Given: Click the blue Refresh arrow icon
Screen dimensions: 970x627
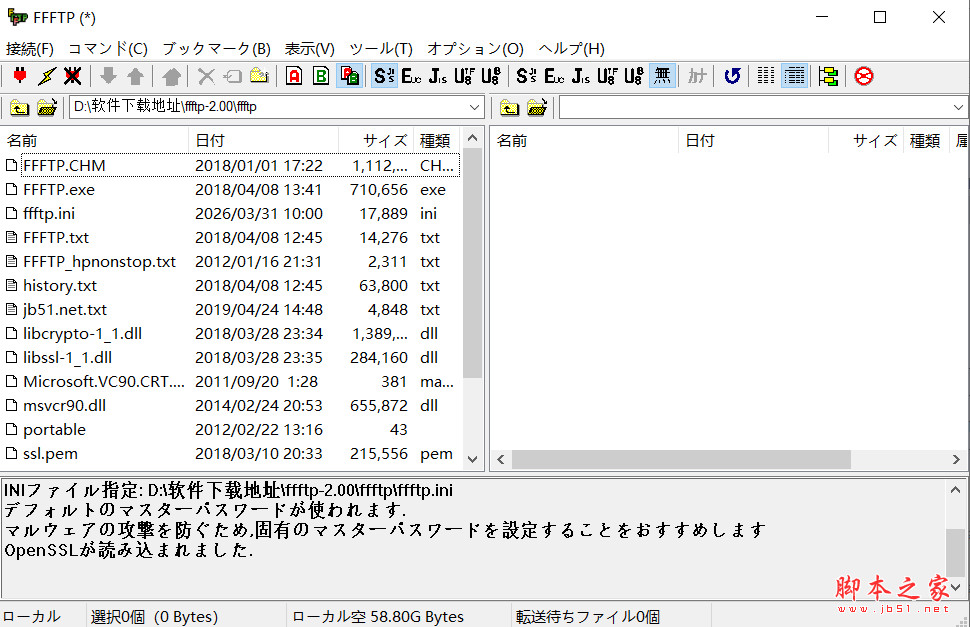Looking at the screenshot, I should (732, 76).
